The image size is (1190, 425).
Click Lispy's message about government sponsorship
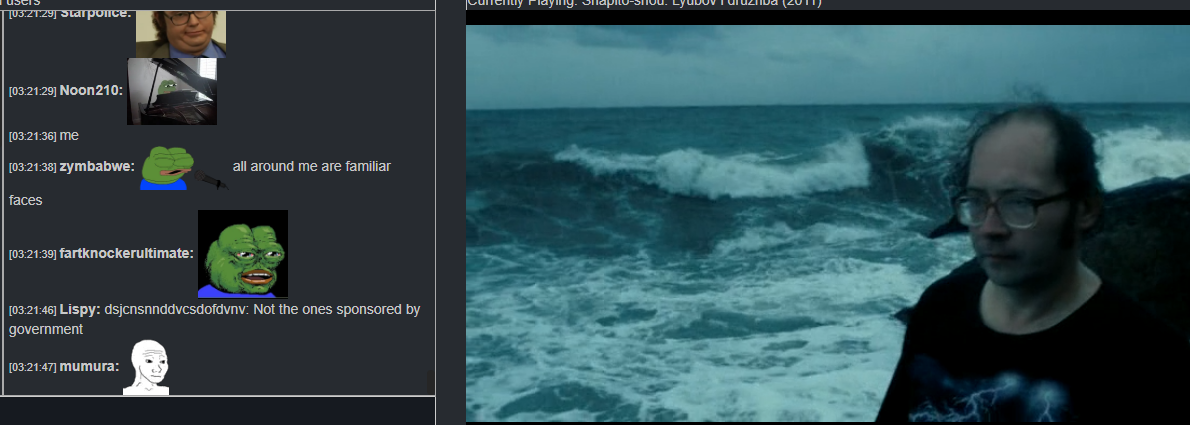[x=215, y=320]
